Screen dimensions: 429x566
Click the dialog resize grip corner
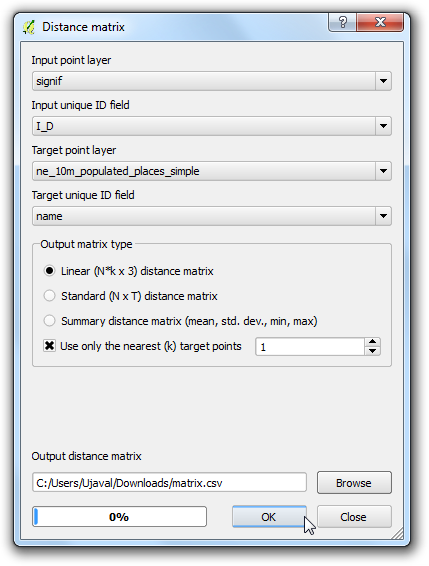pos(398,534)
